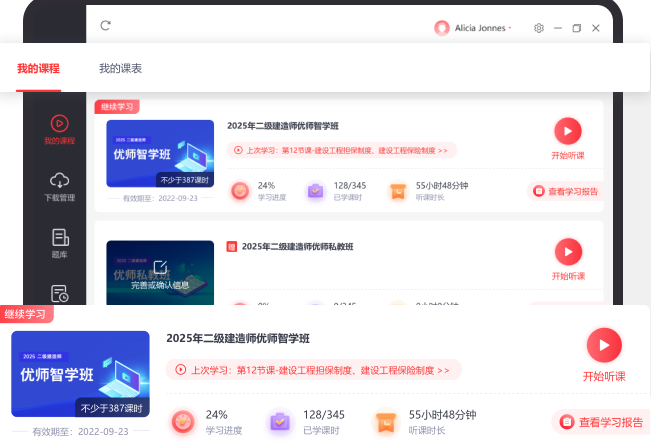This screenshot has height=447, width=651.
Task: Click the 听课时长 orange icon in enlarged card
Action: 386,422
